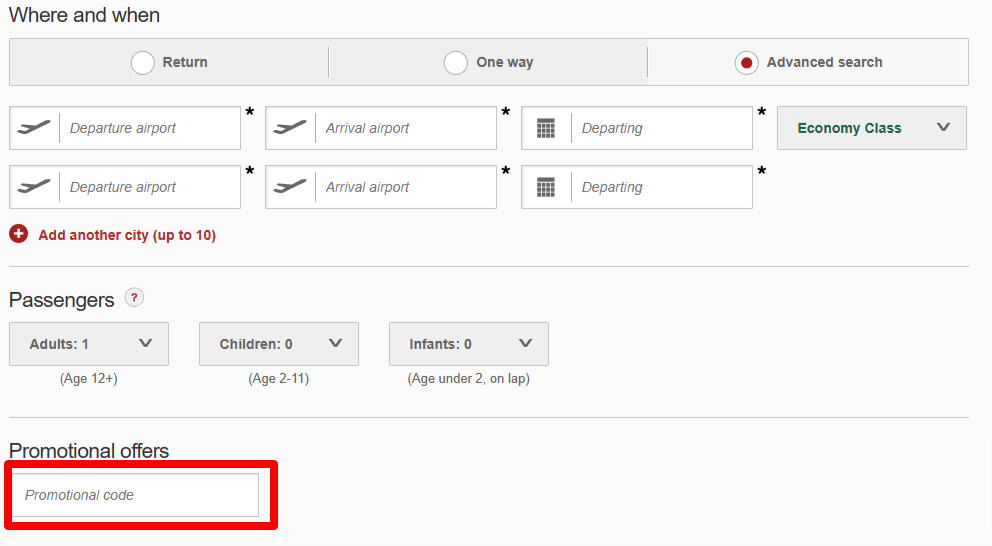992x546 pixels.
Task: Select the One way radio button
Action: 456,63
